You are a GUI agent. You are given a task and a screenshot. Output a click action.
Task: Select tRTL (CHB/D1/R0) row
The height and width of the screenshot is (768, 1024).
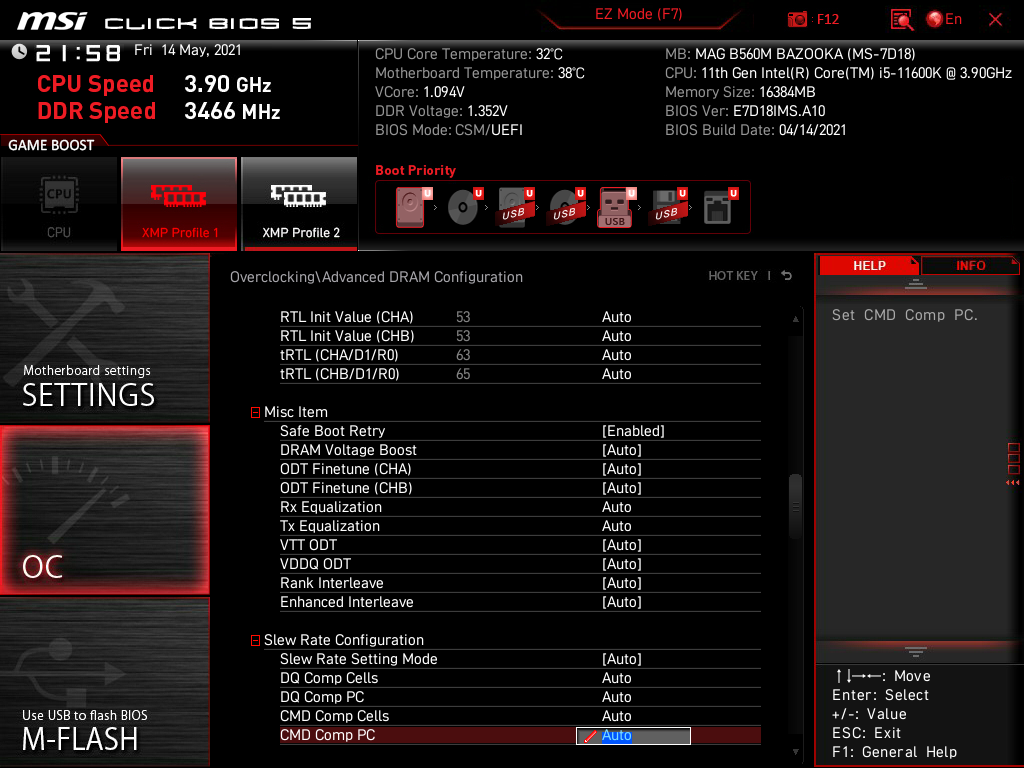click(x=520, y=374)
